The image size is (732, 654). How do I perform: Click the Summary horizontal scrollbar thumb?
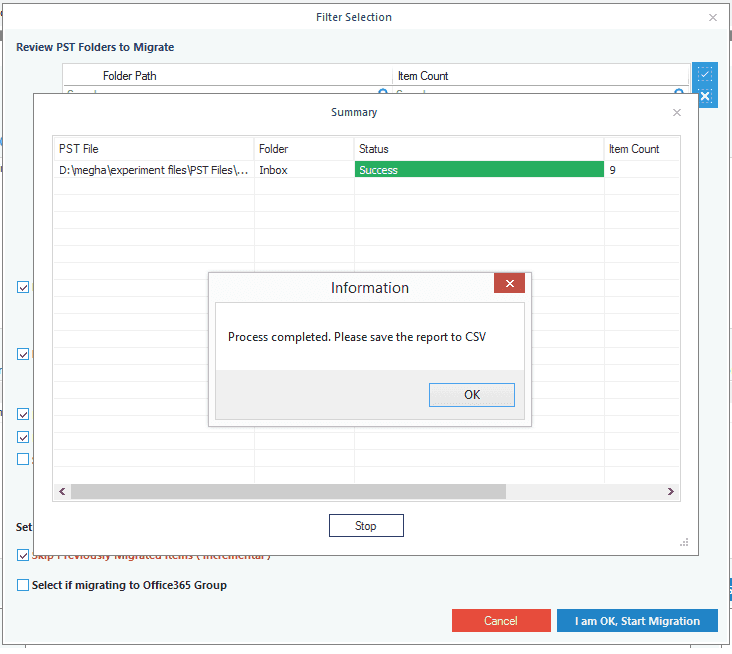tap(288, 491)
